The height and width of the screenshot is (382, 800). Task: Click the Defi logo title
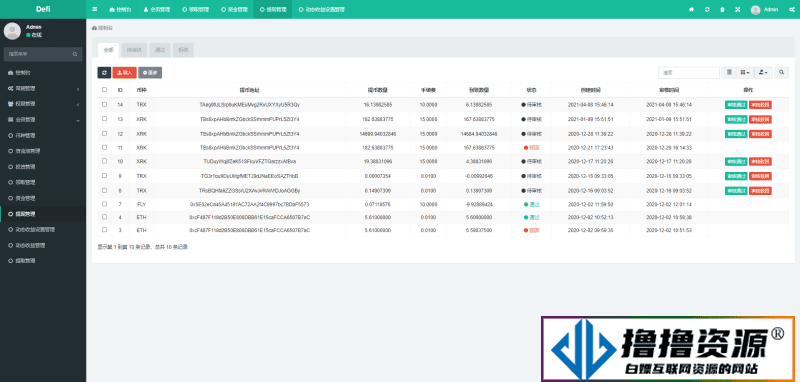43,9
